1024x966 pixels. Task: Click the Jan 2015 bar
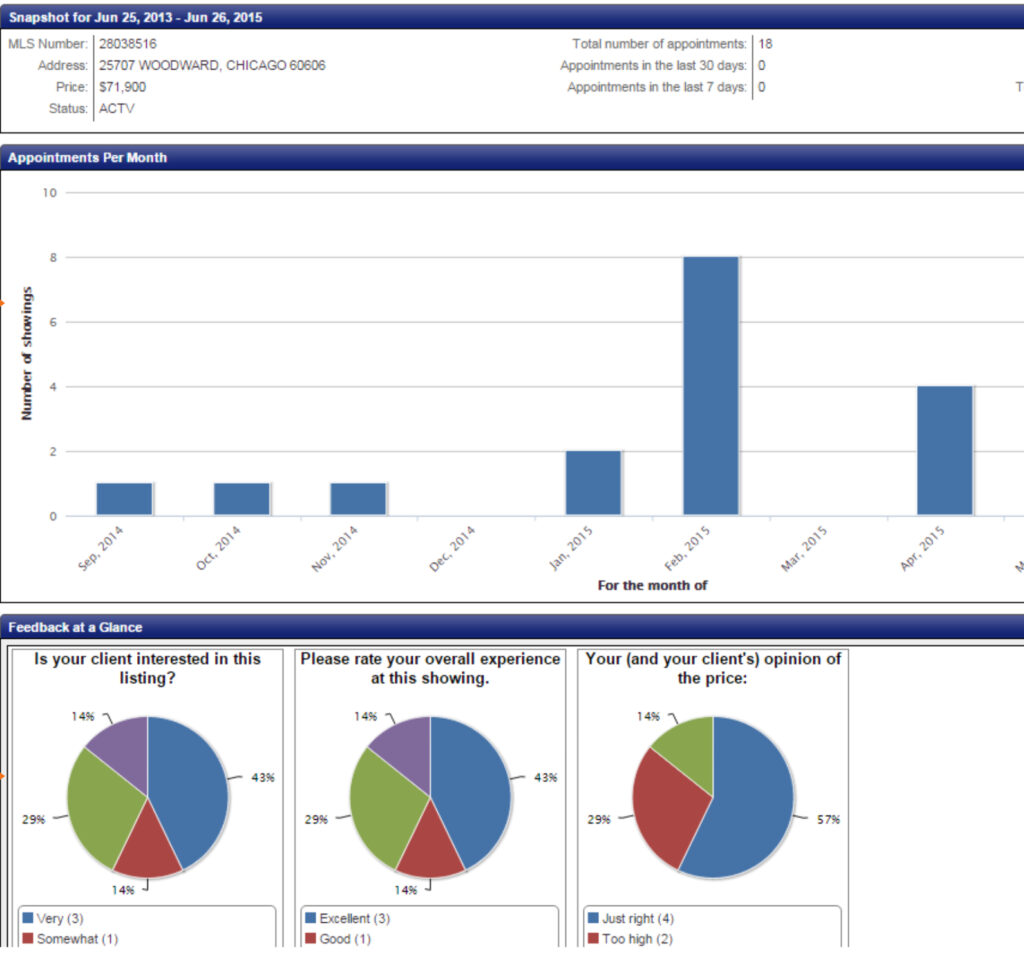tap(593, 483)
